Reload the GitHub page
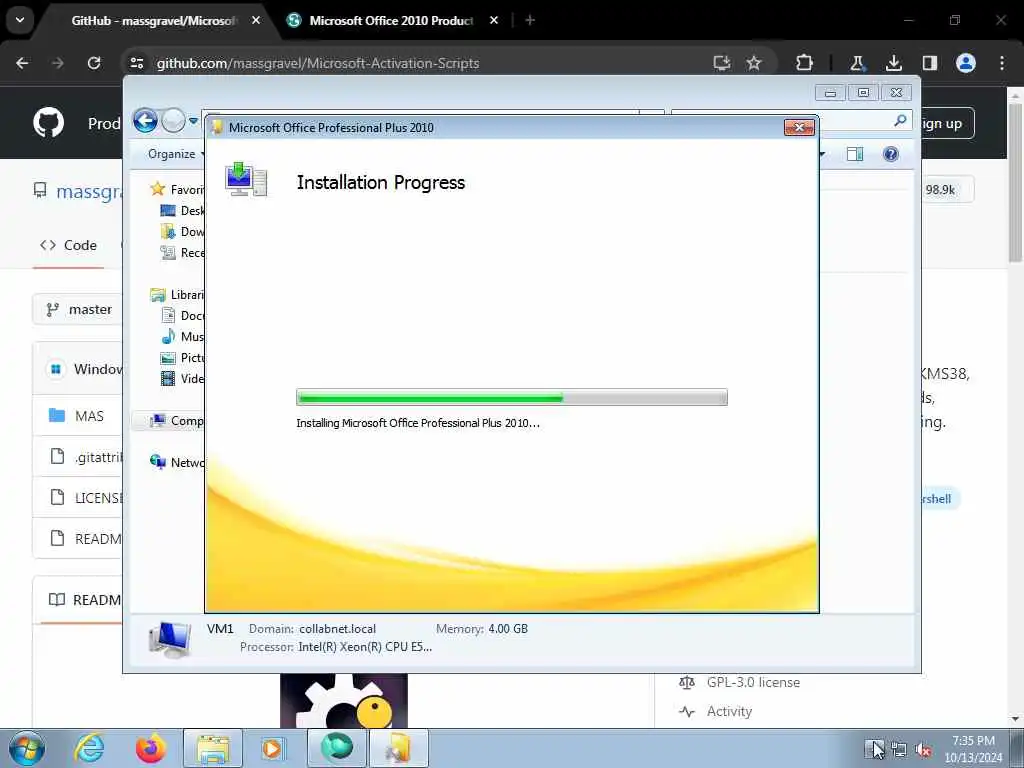Image resolution: width=1024 pixels, height=768 pixels. (94, 63)
